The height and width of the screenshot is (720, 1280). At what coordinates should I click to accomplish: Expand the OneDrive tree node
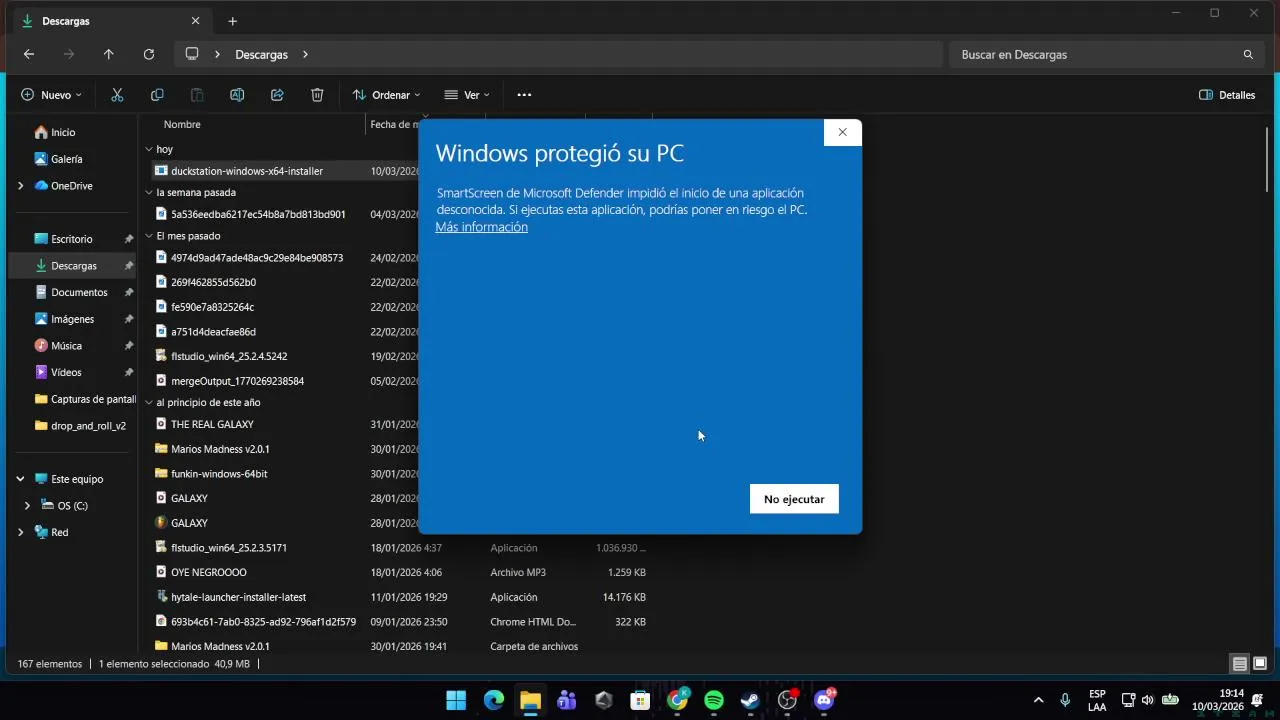point(20,186)
